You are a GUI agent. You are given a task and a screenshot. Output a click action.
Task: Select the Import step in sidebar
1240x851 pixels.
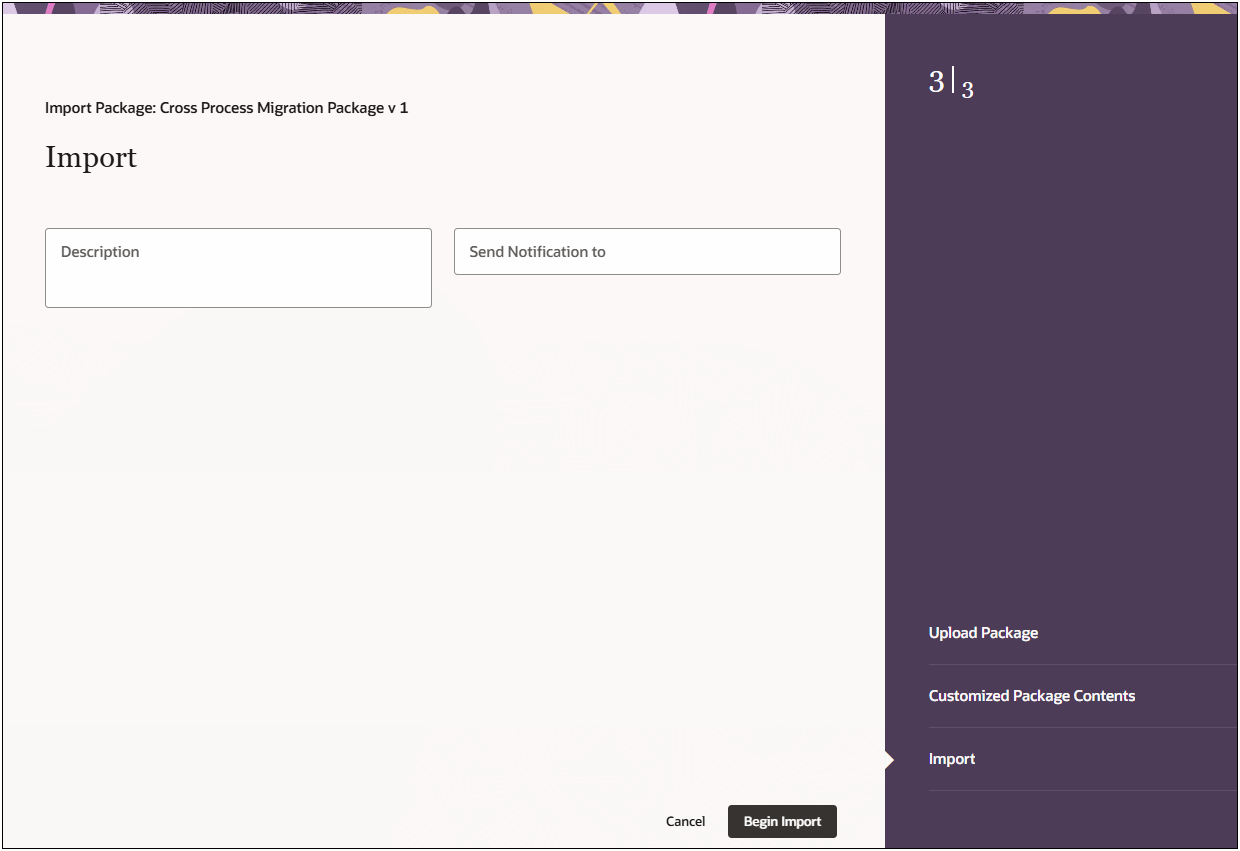pyautogui.click(x=952, y=759)
